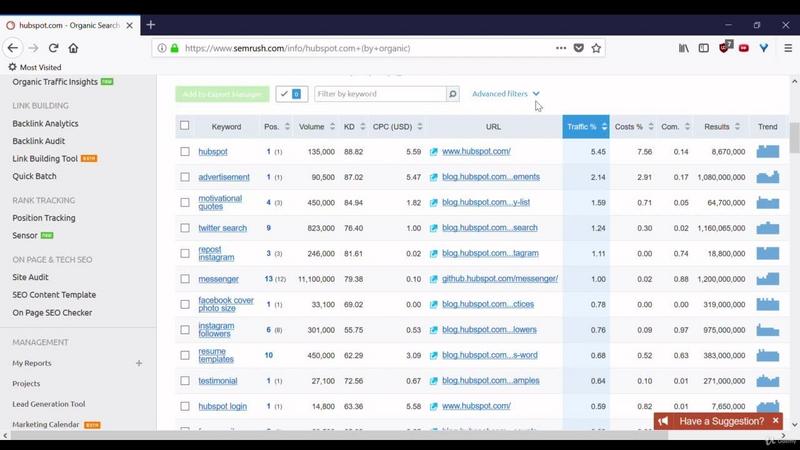Select the hubspot.com Organic Search tab
800x450 pixels.
click(x=70, y=25)
